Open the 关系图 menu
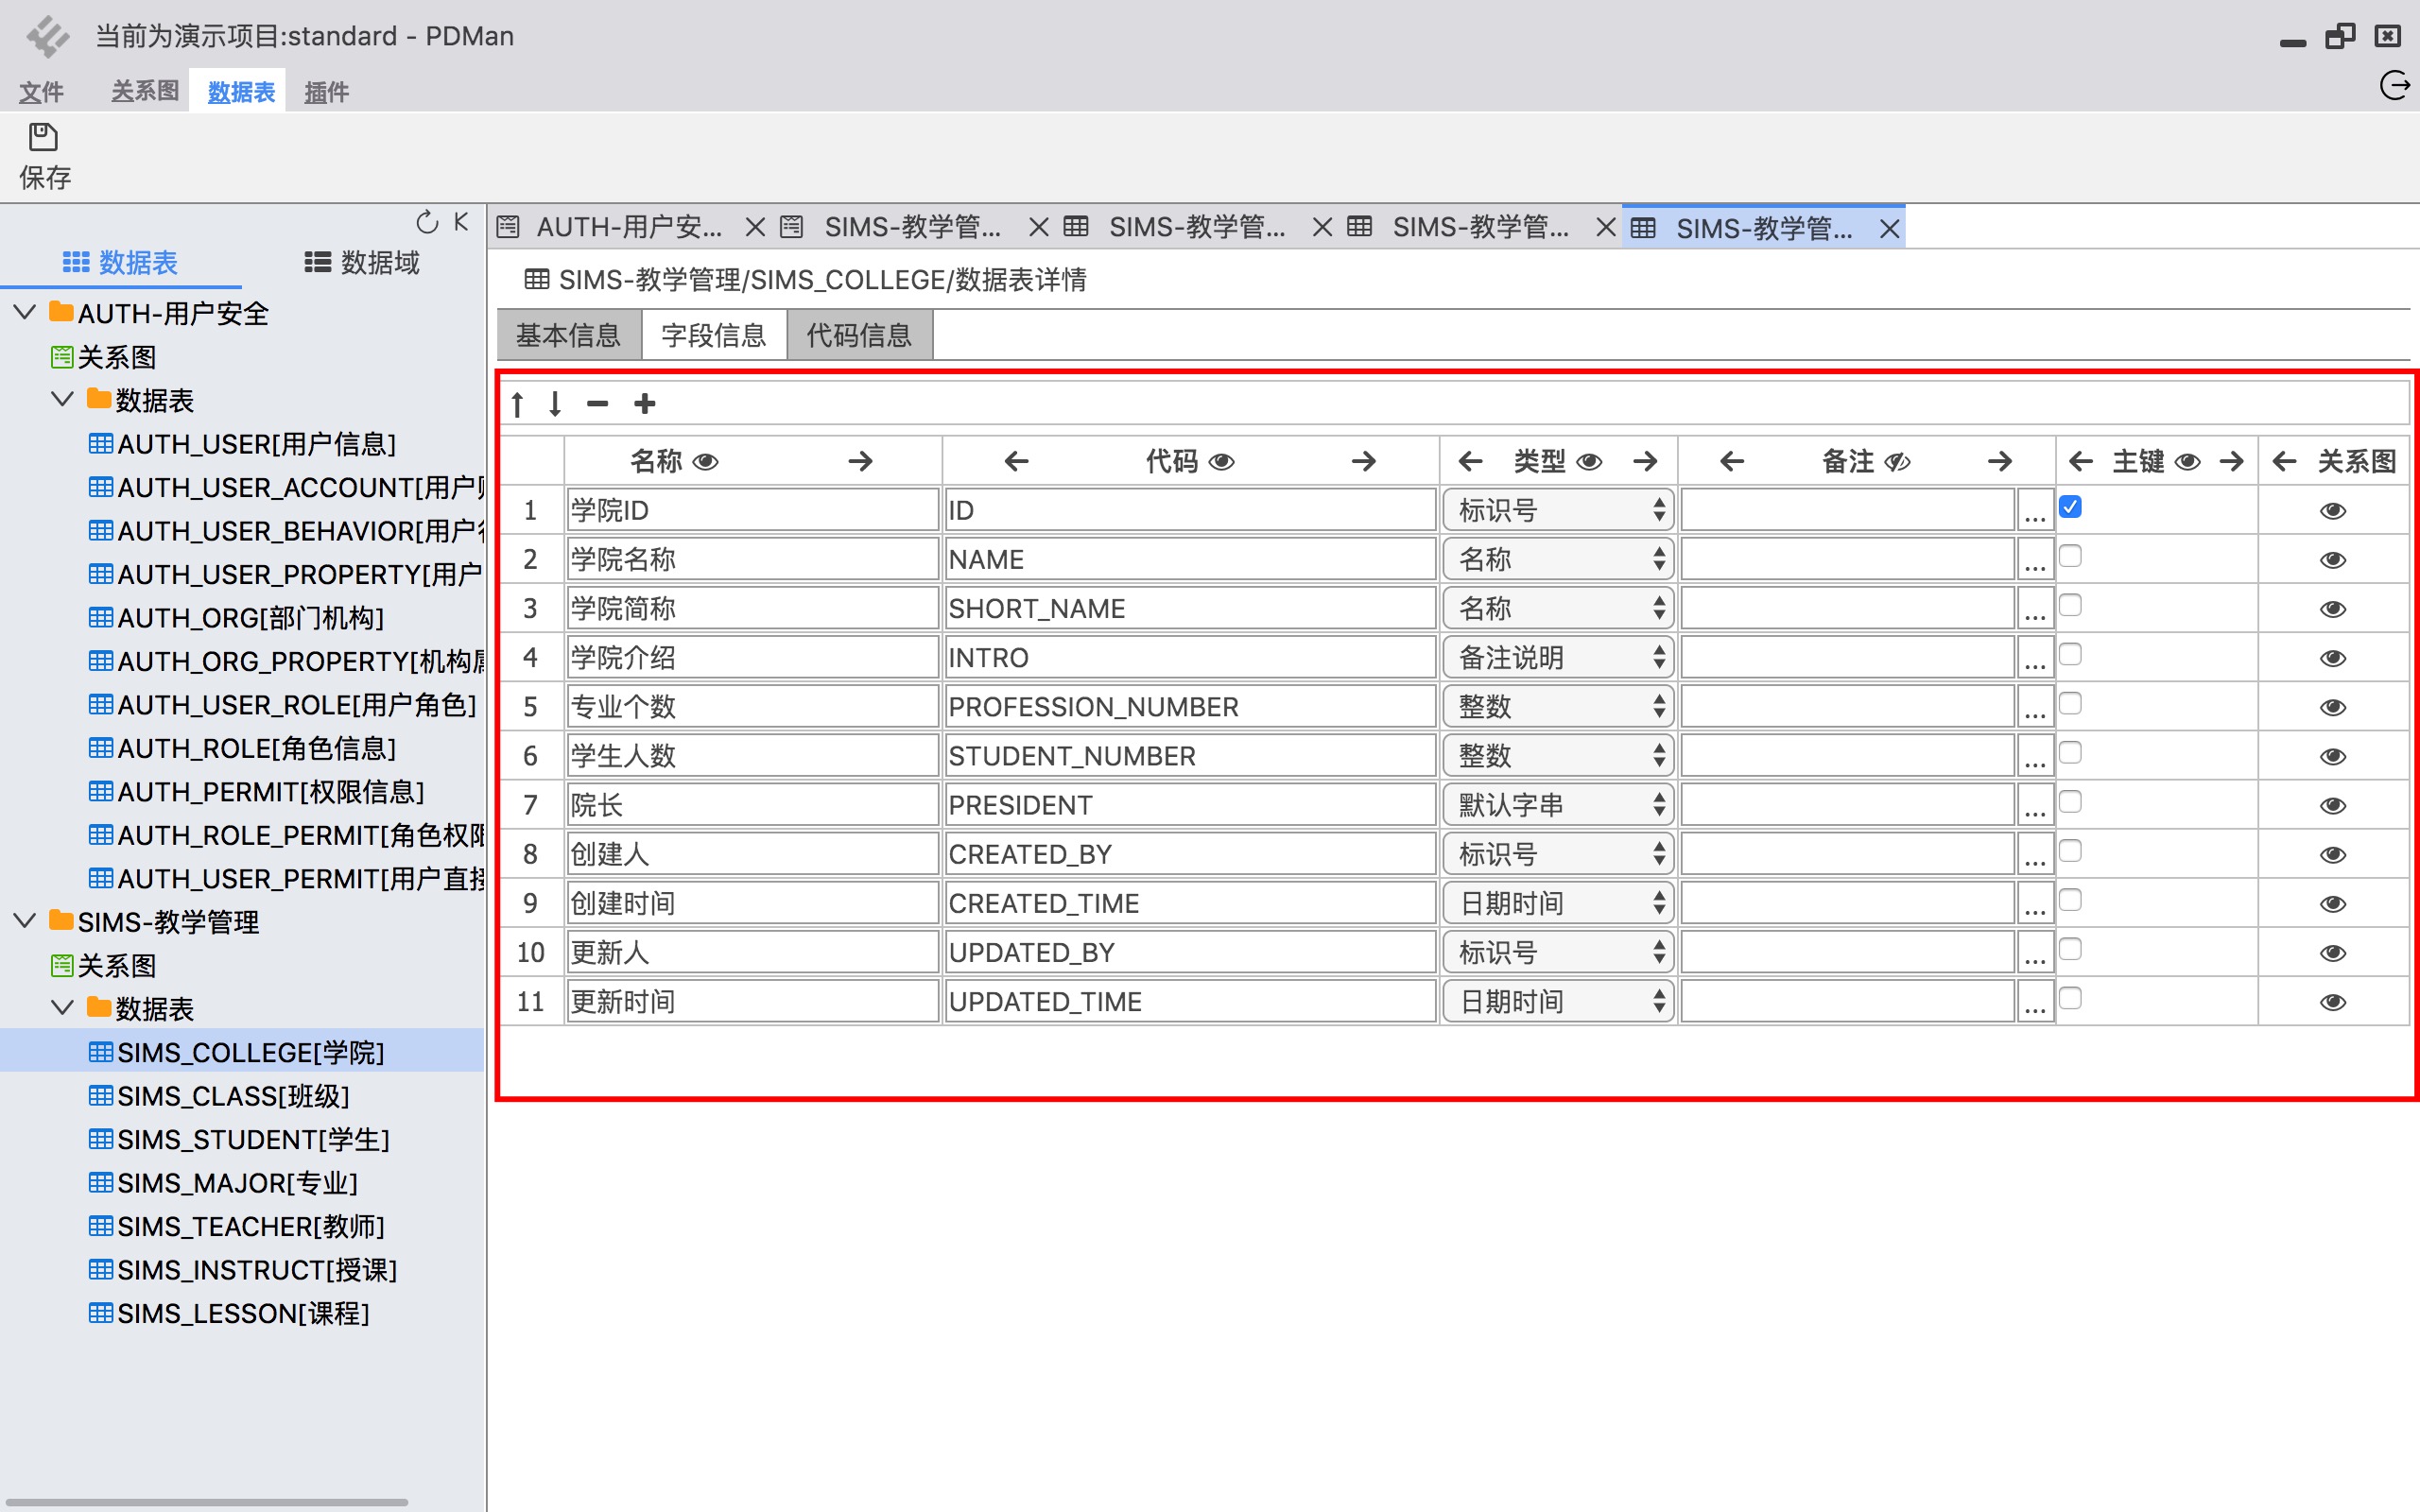The width and height of the screenshot is (2420, 1512). tap(145, 92)
